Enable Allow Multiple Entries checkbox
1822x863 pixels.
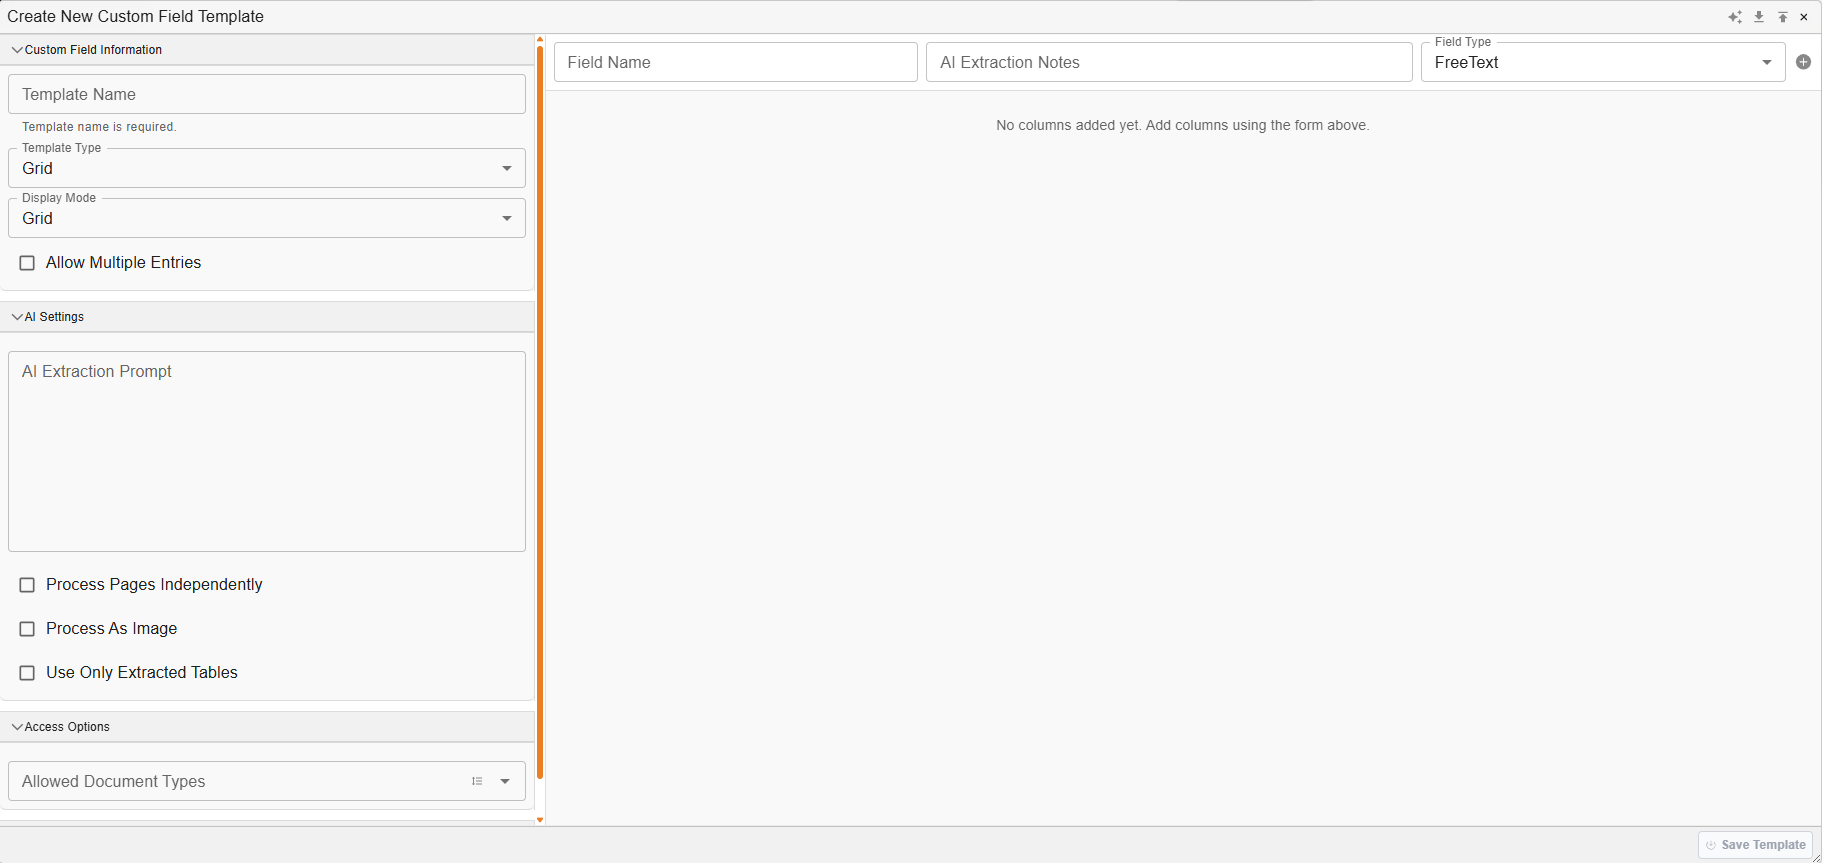(27, 263)
